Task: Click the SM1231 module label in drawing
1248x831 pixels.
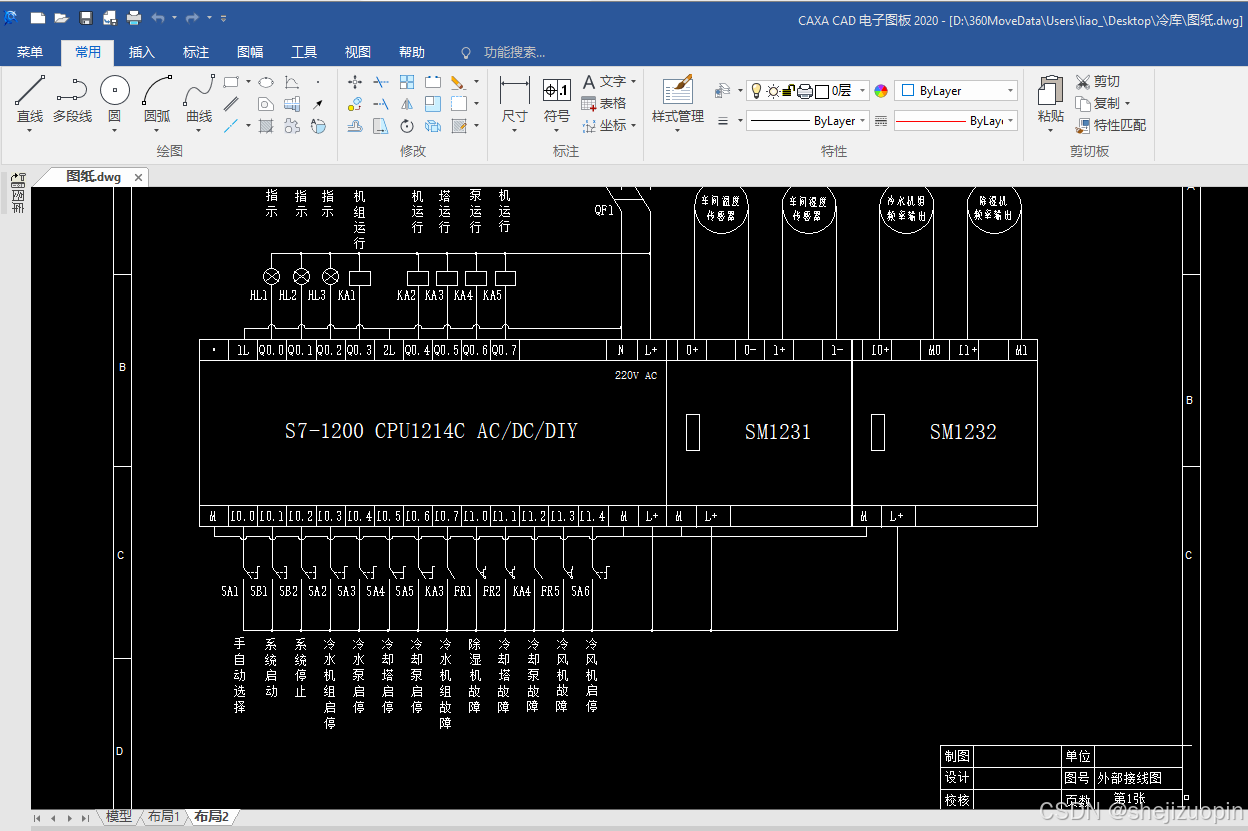Action: (777, 432)
